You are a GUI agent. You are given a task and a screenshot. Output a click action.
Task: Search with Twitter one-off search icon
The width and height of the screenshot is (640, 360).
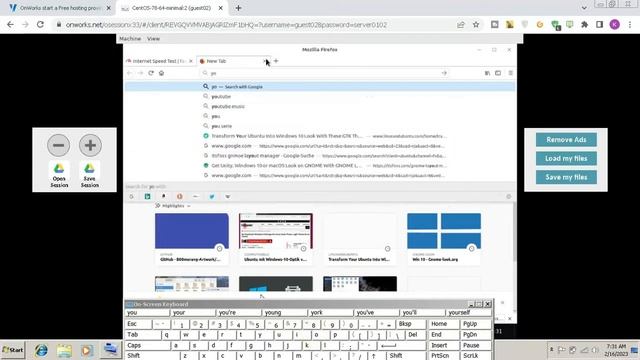point(212,196)
